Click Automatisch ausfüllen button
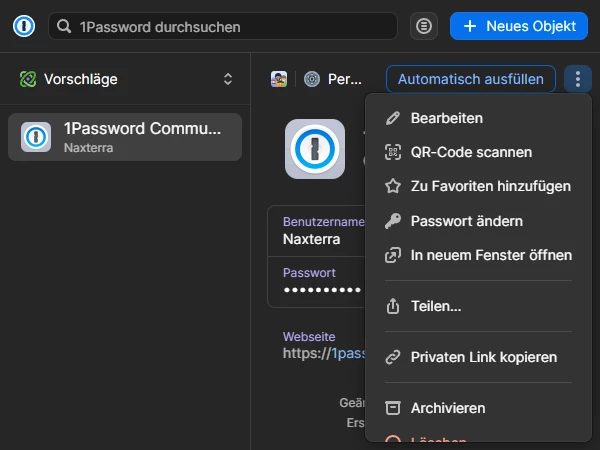 click(471, 79)
